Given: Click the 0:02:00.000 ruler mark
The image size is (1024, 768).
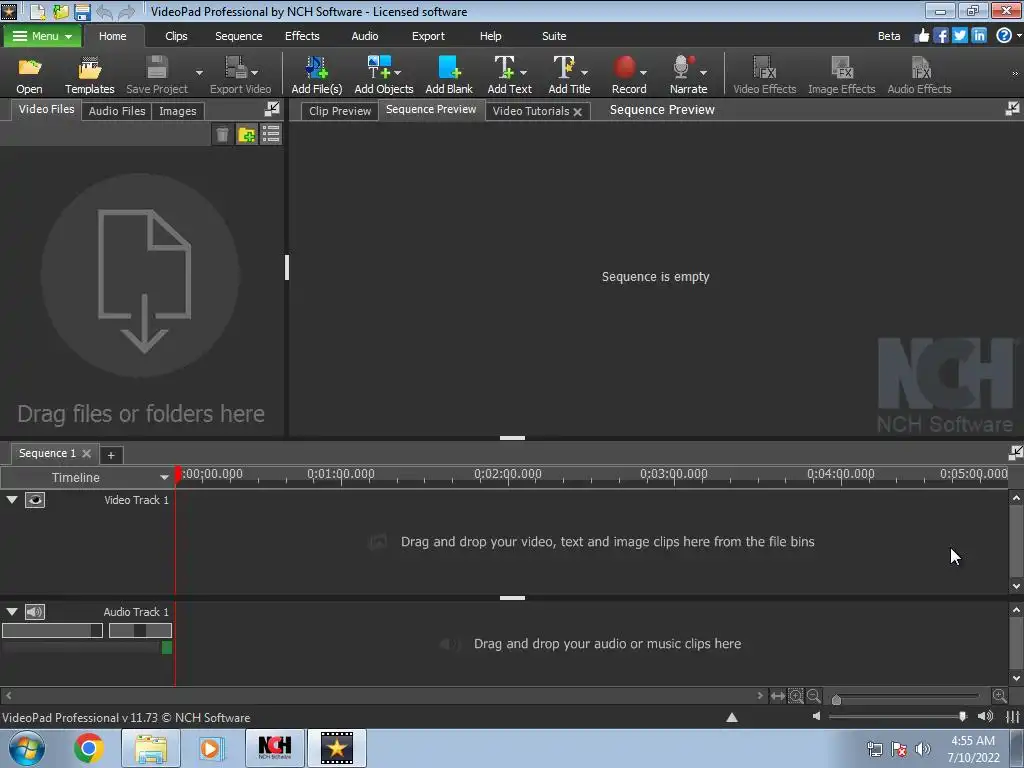Looking at the screenshot, I should (x=507, y=474).
